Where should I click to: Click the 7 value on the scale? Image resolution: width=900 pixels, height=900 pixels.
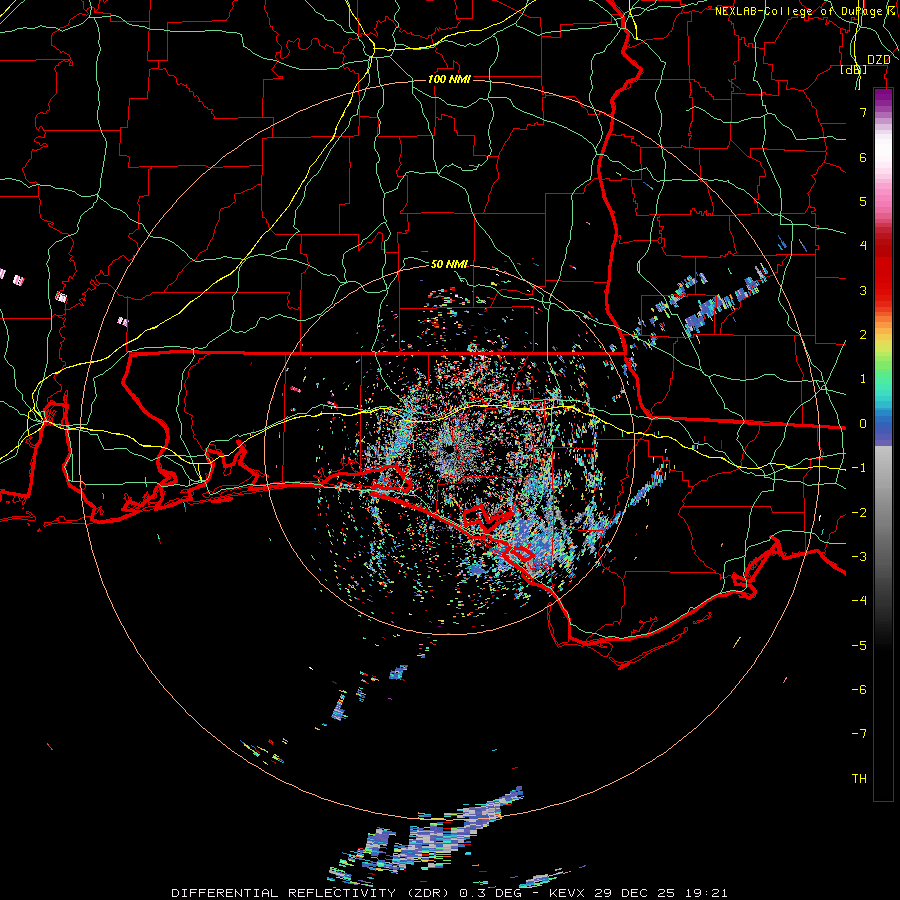(x=863, y=112)
